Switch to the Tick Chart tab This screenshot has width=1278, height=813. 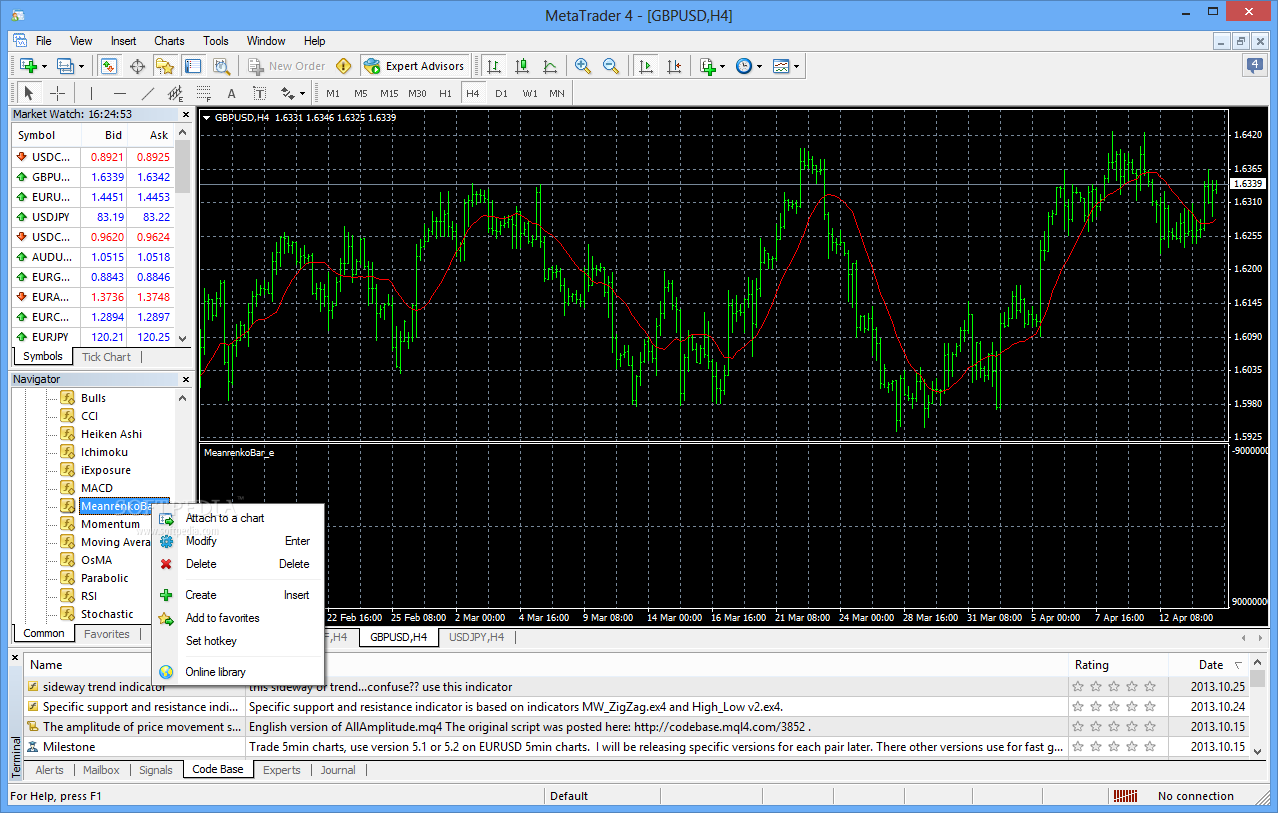pos(106,357)
